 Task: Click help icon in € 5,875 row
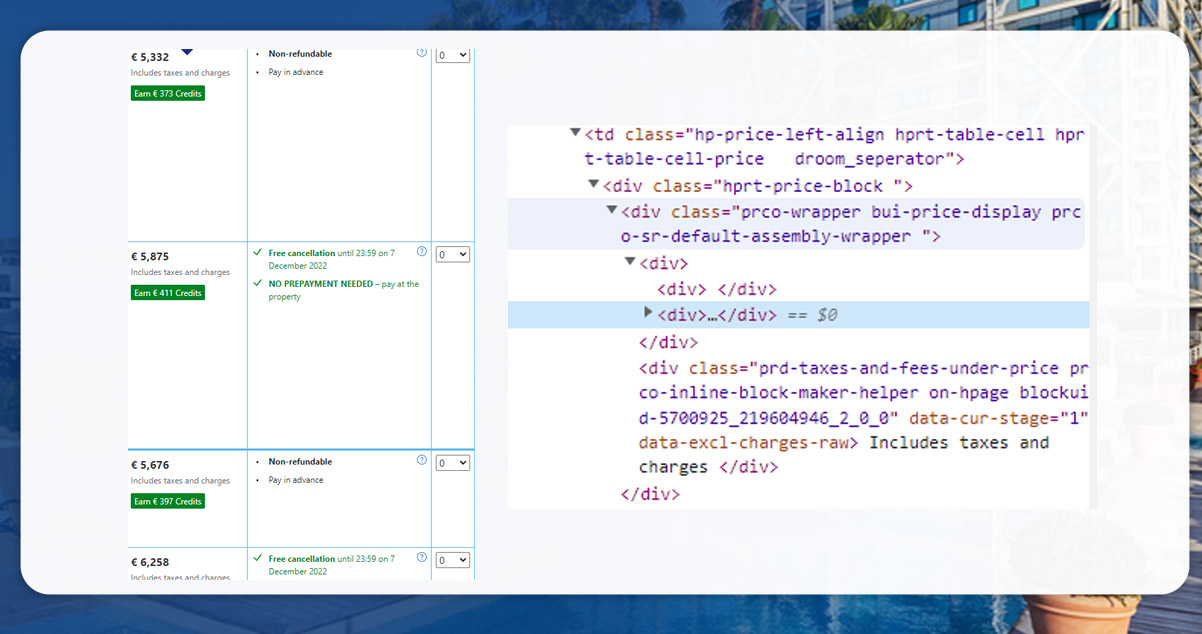(421, 252)
